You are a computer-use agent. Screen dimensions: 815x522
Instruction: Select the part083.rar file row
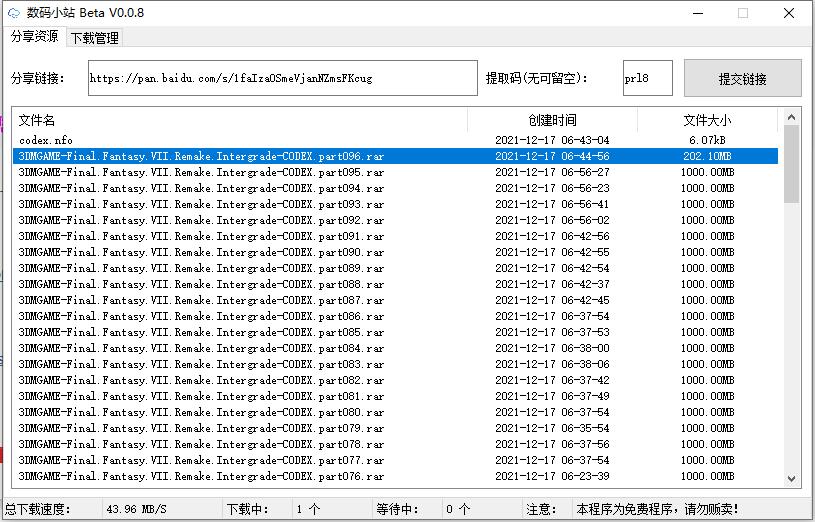point(200,364)
